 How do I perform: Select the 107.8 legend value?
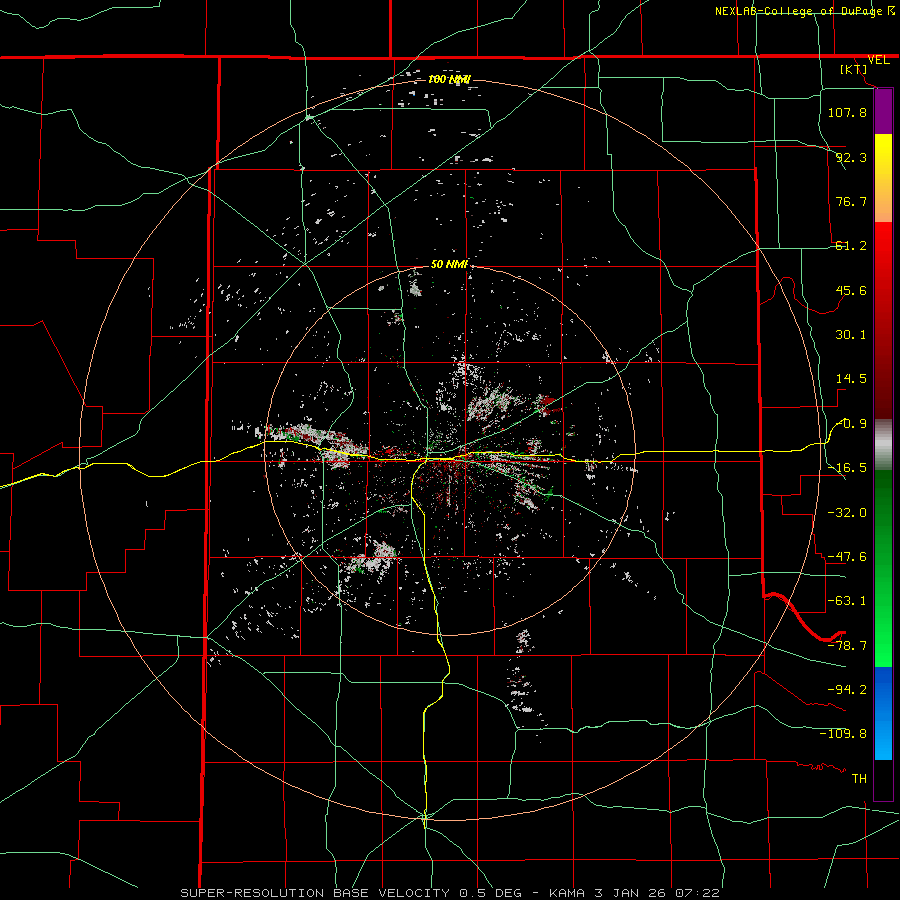pyautogui.click(x=847, y=112)
